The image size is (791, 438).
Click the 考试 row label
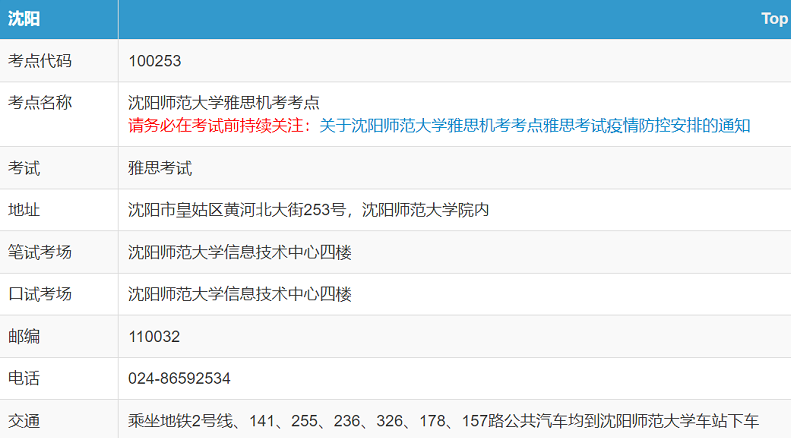[x=24, y=168]
